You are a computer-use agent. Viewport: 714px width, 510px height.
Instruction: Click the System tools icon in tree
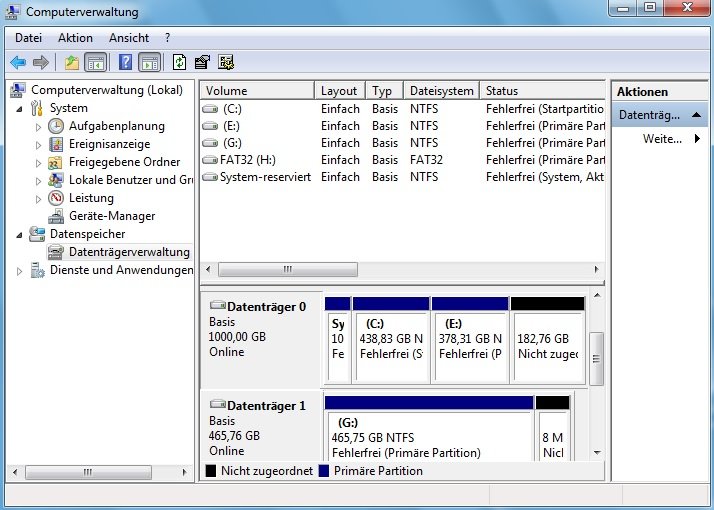pyautogui.click(x=37, y=108)
